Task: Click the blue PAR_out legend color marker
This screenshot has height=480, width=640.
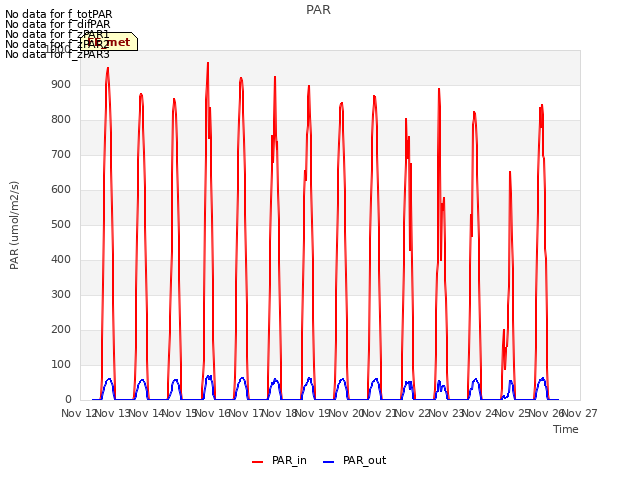Action: click(328, 462)
